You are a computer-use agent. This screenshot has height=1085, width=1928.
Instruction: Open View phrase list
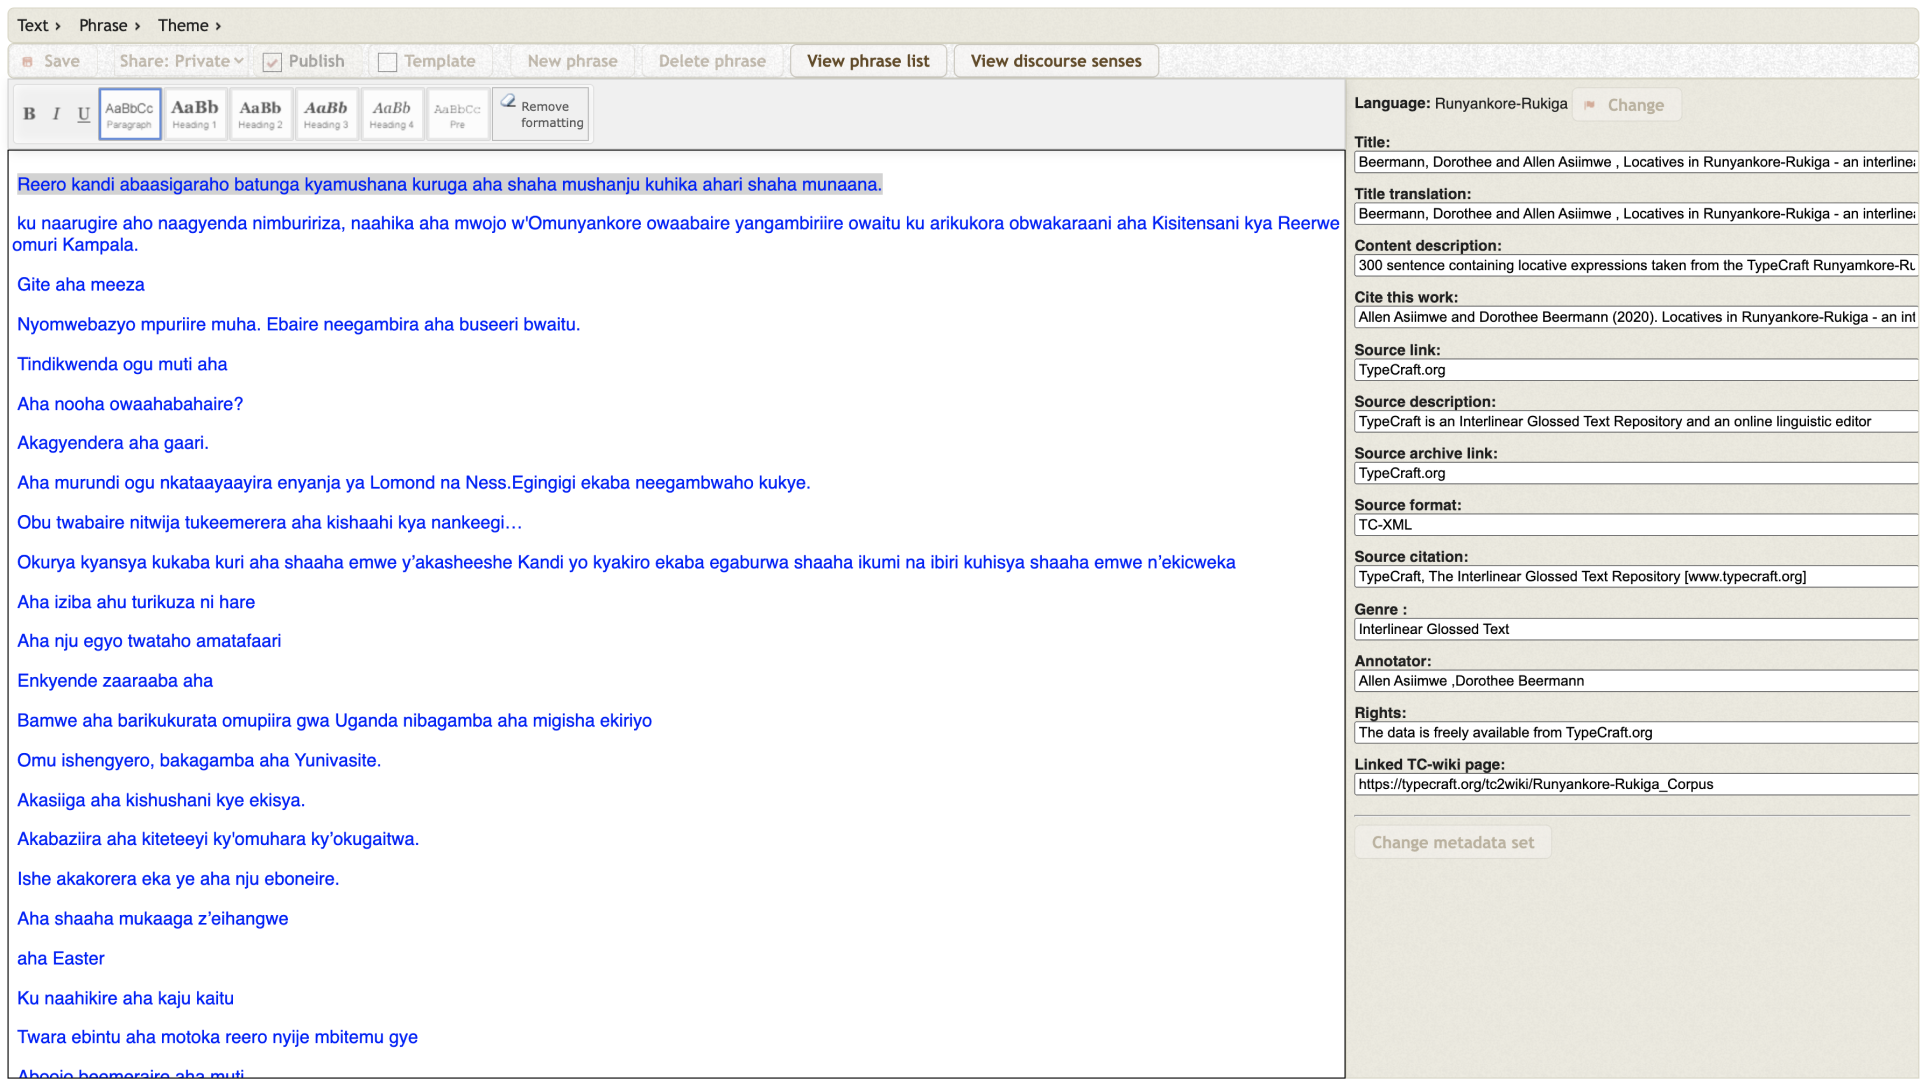tap(868, 61)
